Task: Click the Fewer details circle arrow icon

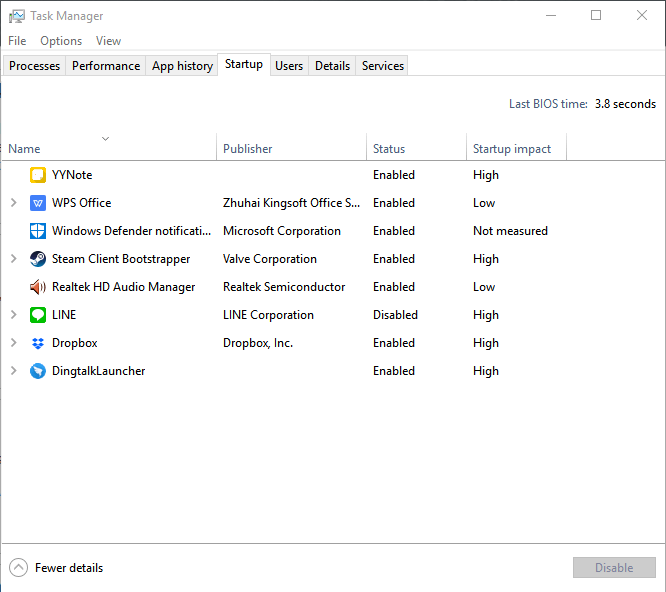Action: point(18,568)
